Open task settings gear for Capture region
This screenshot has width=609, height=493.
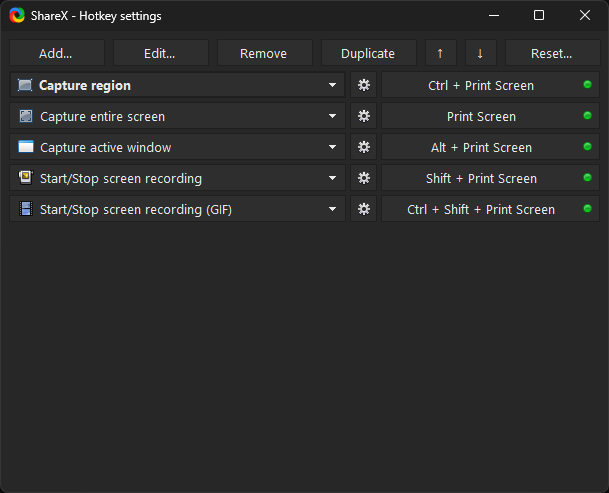pos(364,85)
